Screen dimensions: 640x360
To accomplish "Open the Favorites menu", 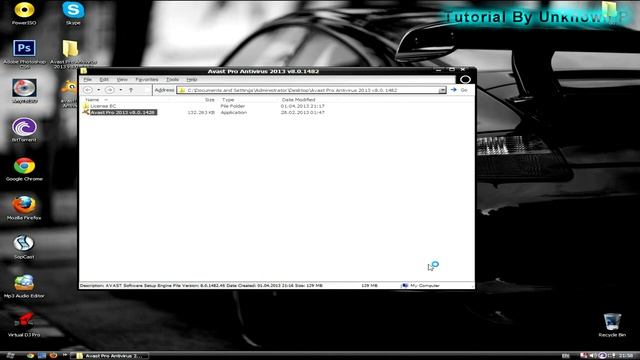I will click(147, 80).
